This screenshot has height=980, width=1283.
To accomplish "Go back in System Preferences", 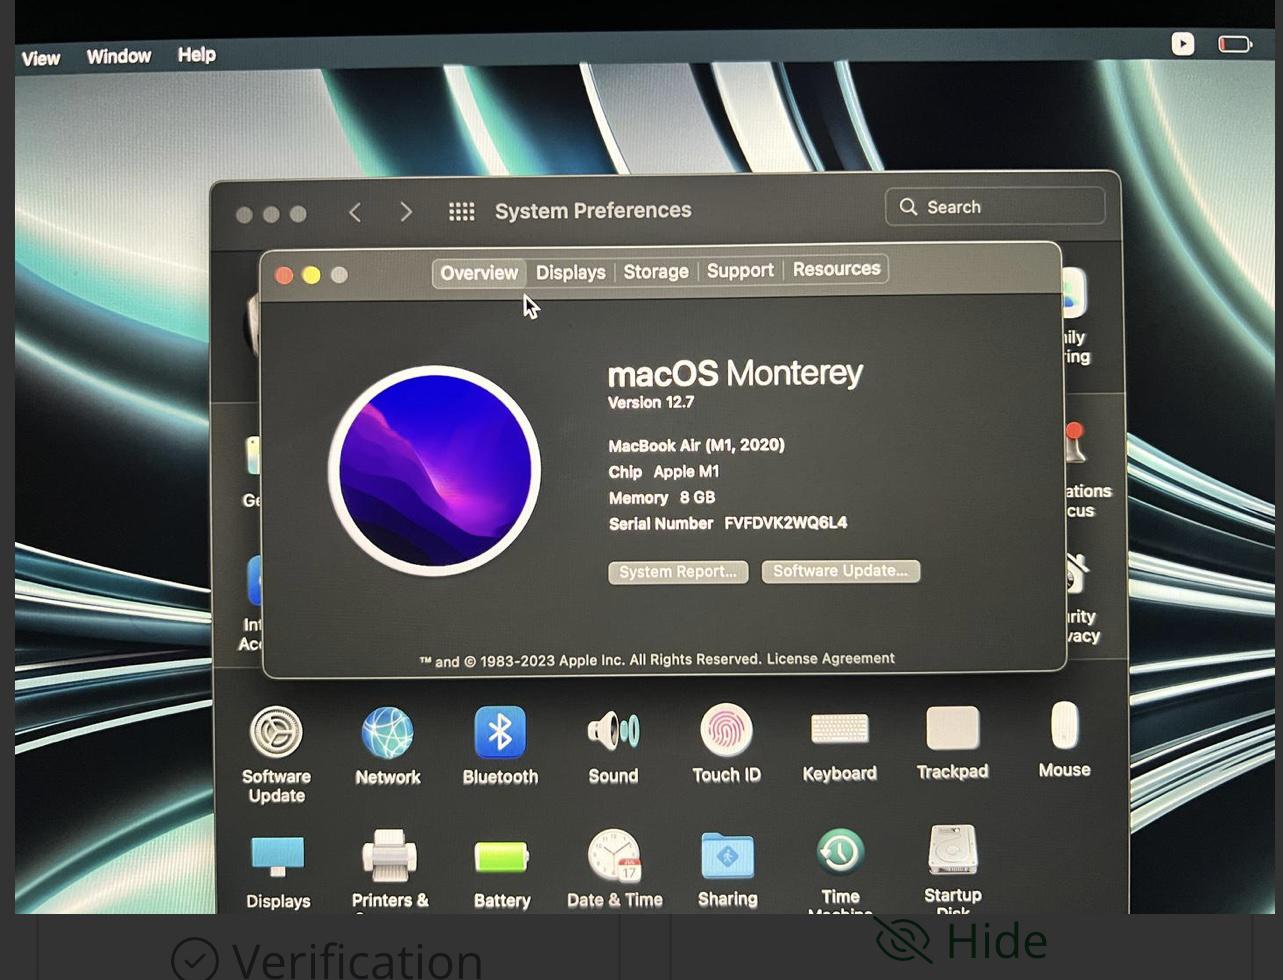I will (x=354, y=212).
